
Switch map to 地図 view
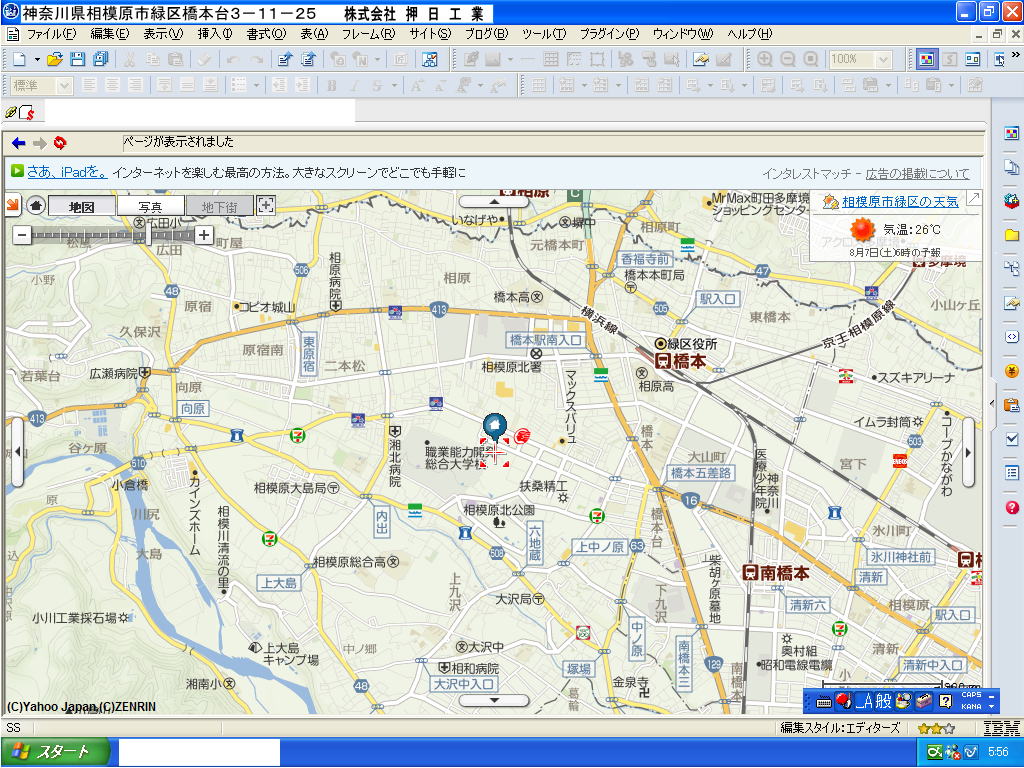coord(82,206)
